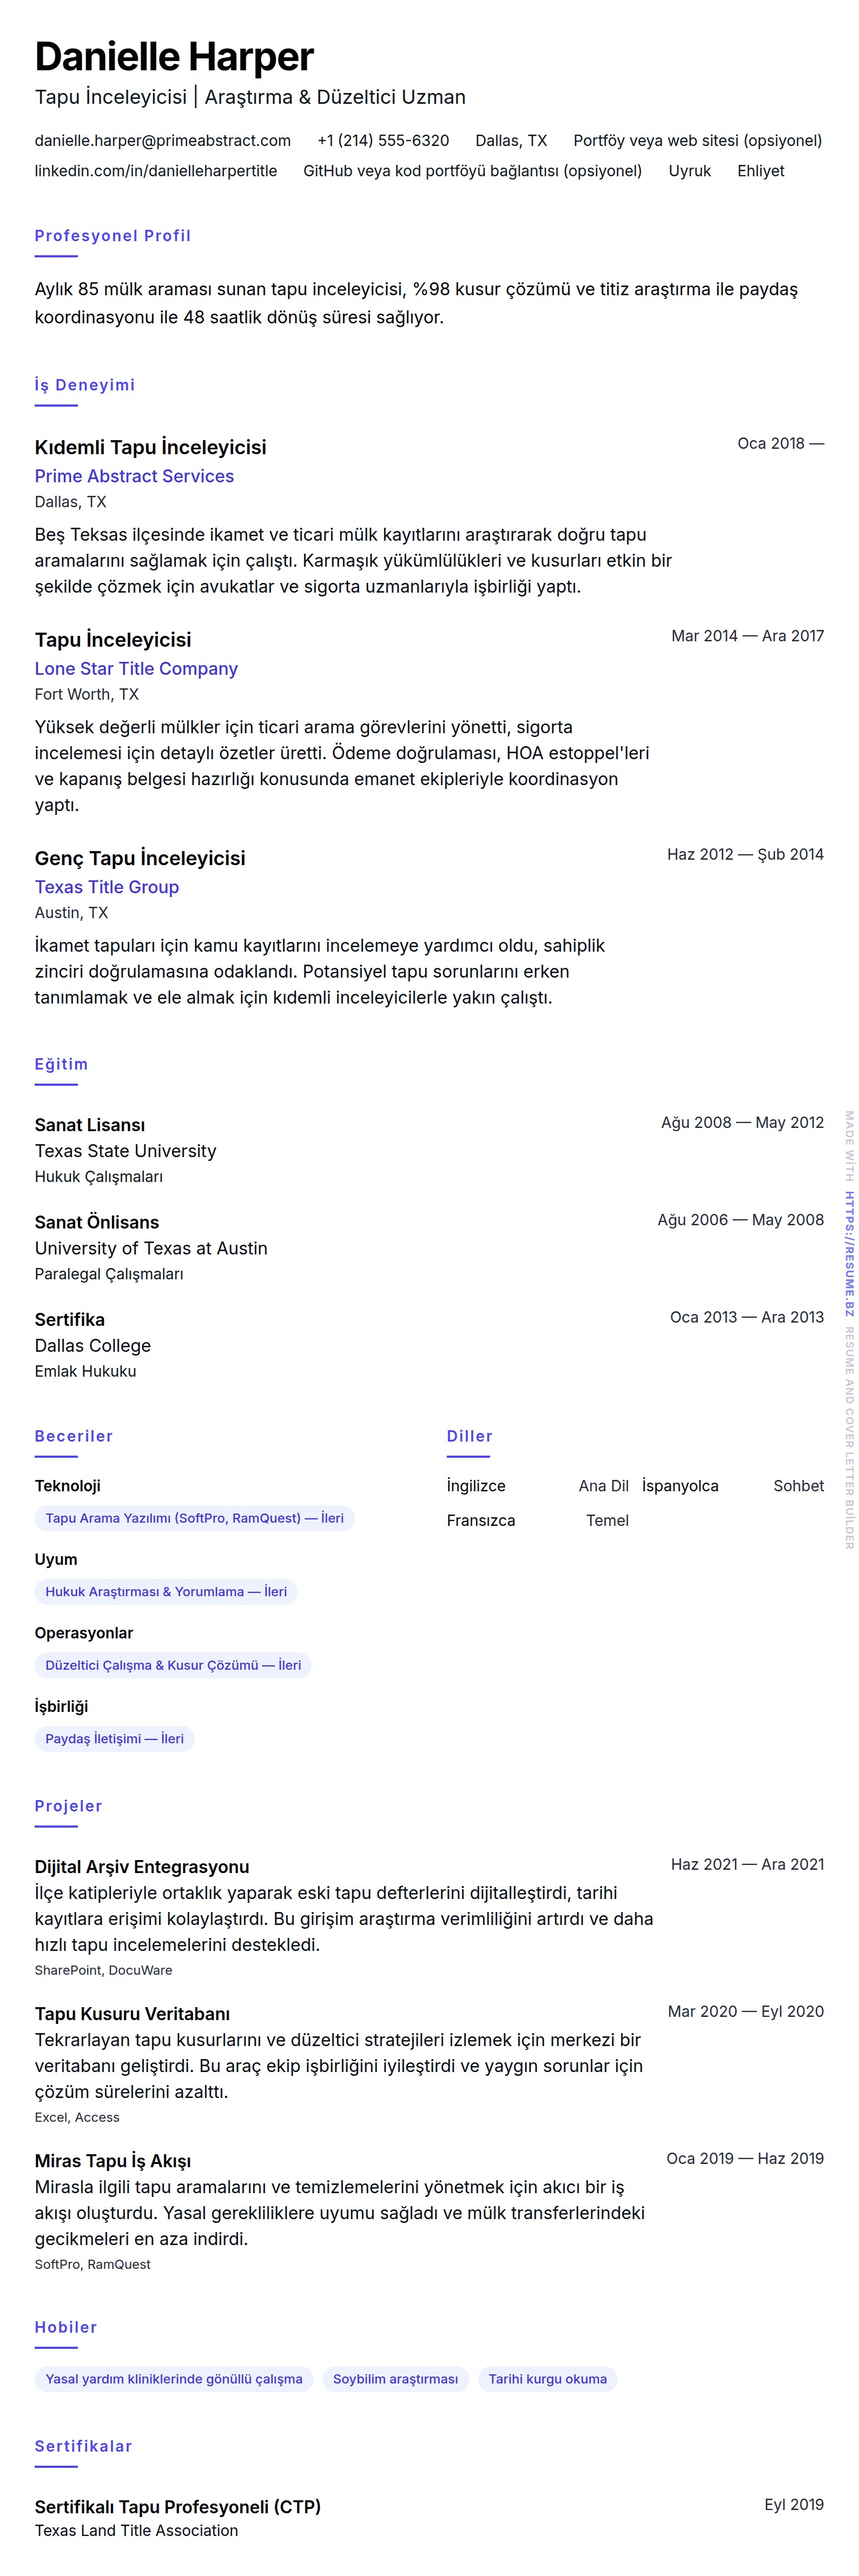Select the Tapu Arama Yazılımı skill tag

tap(194, 1518)
